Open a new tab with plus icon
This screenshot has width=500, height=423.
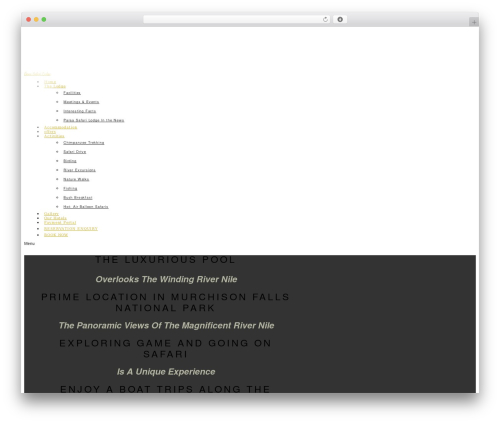474,22
